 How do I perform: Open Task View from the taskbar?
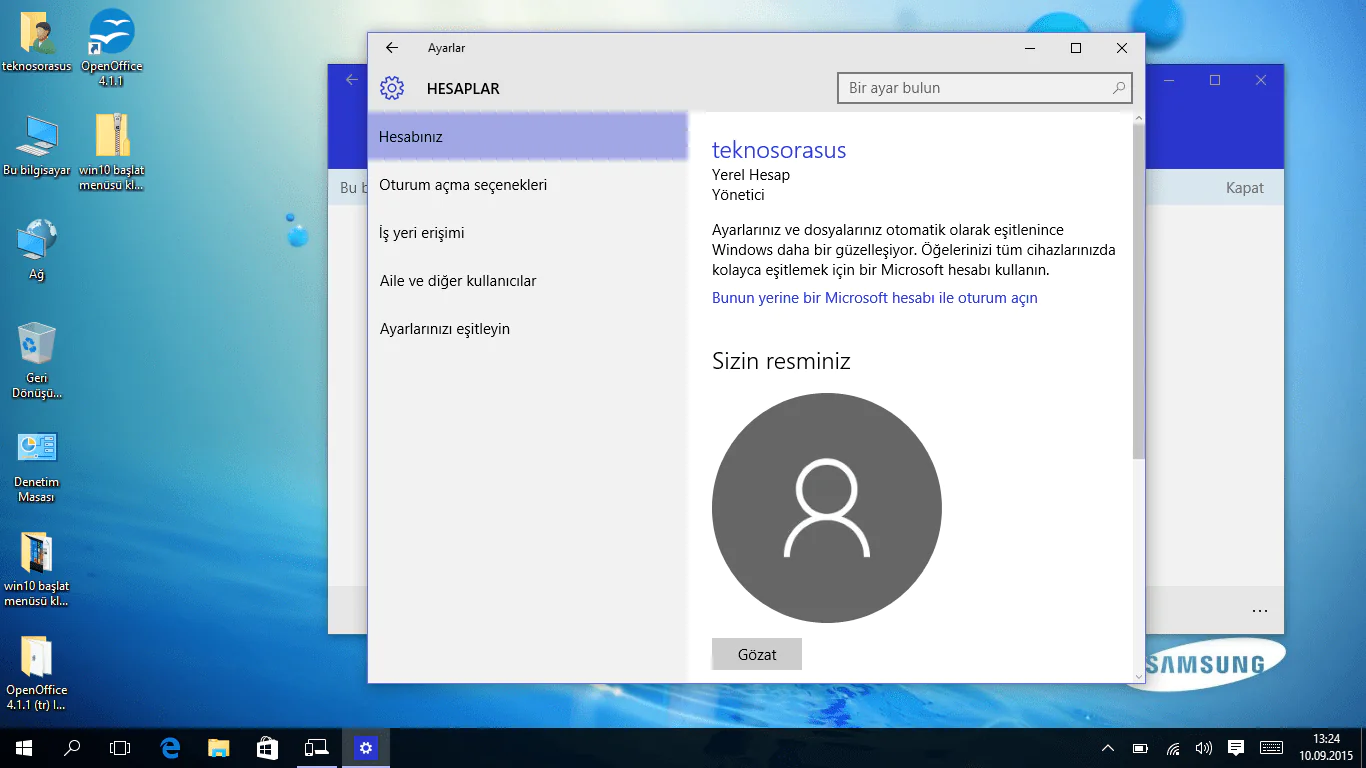[119, 747]
